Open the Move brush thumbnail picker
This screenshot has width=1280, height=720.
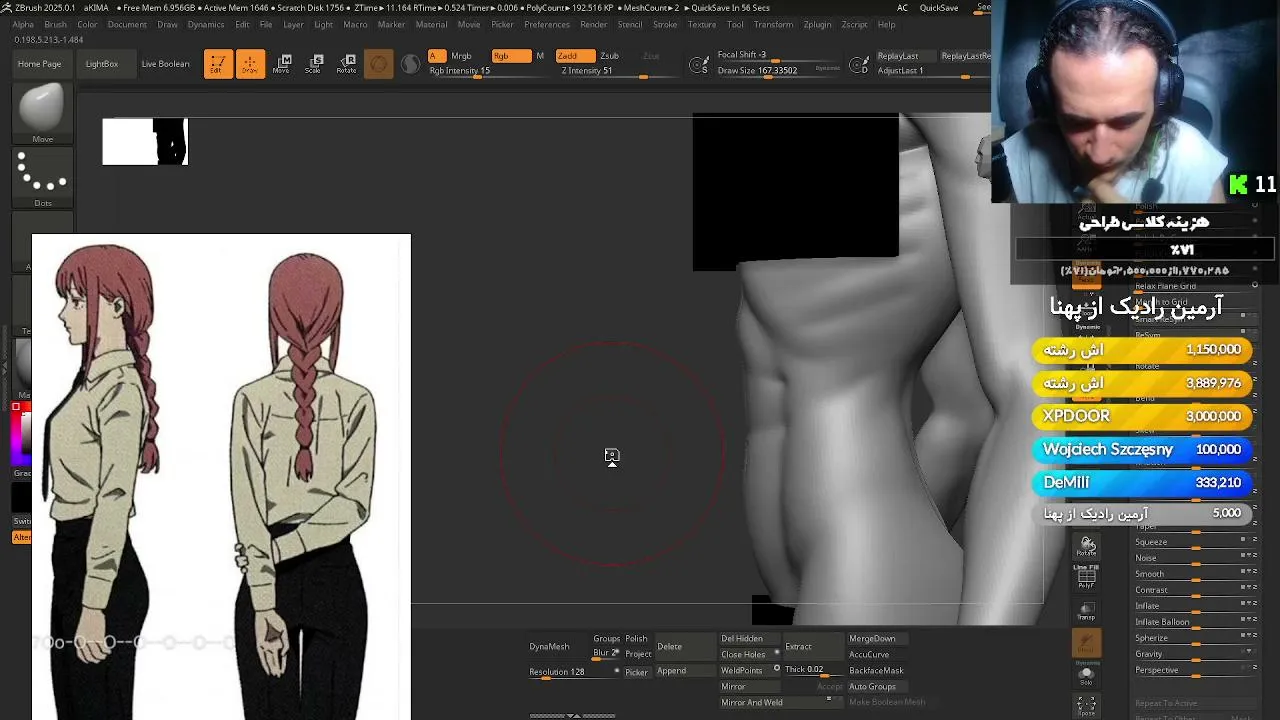pos(42,113)
